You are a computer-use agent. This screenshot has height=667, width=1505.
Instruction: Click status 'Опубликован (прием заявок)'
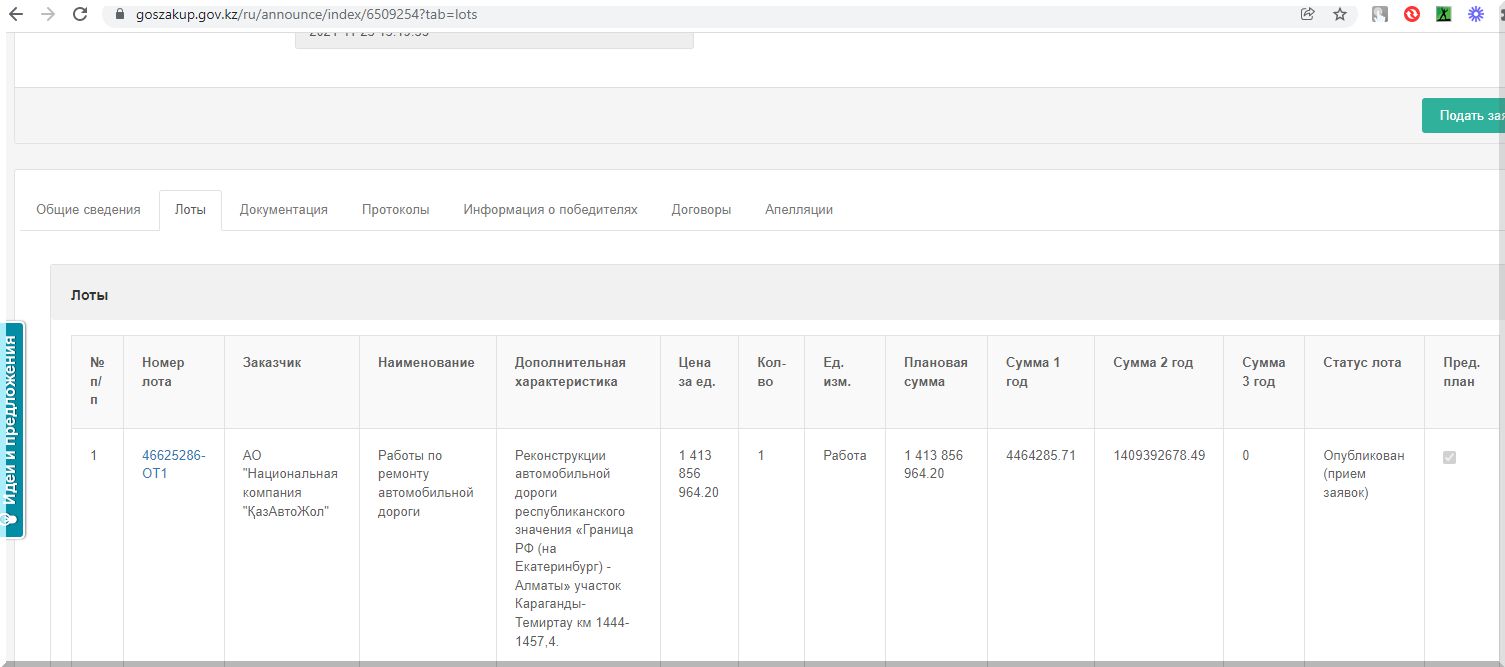(x=1364, y=474)
